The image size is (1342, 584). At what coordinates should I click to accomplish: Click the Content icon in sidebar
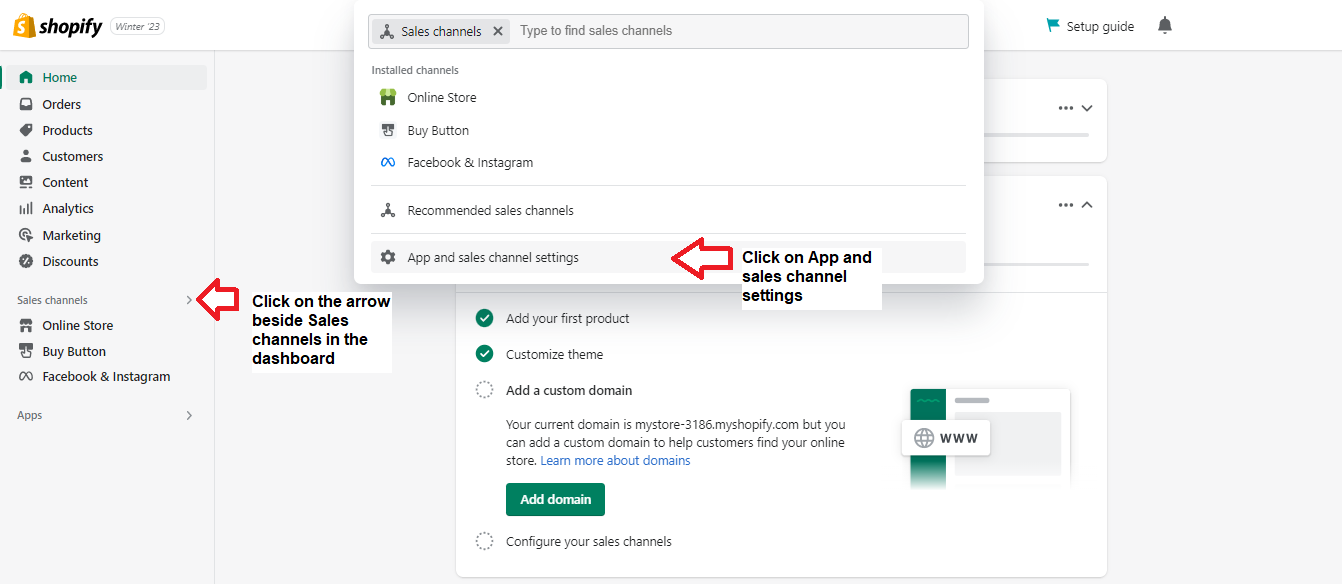[x=26, y=182]
